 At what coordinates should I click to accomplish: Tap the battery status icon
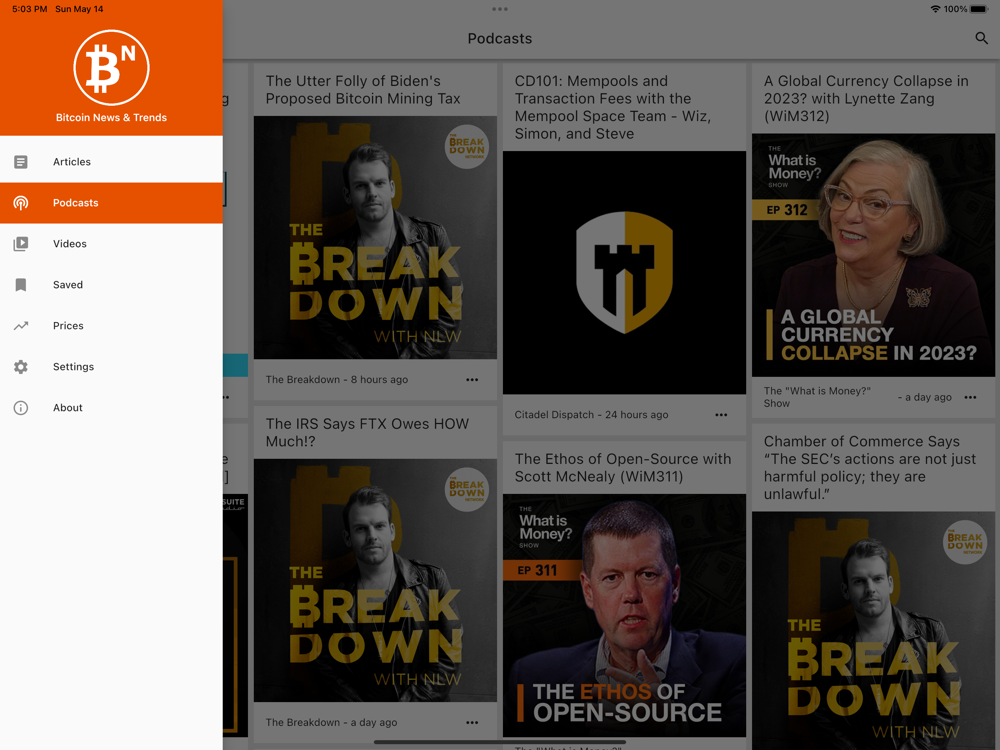click(x=979, y=9)
